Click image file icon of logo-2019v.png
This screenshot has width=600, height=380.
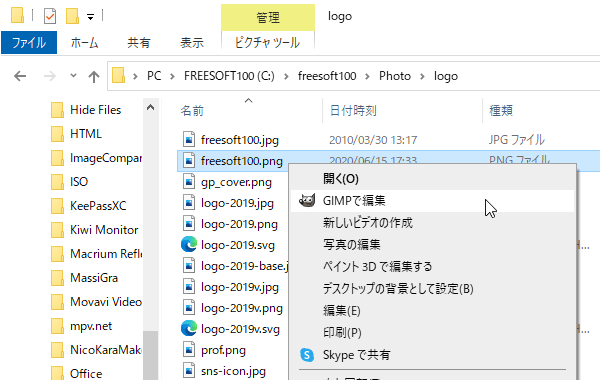(x=189, y=308)
